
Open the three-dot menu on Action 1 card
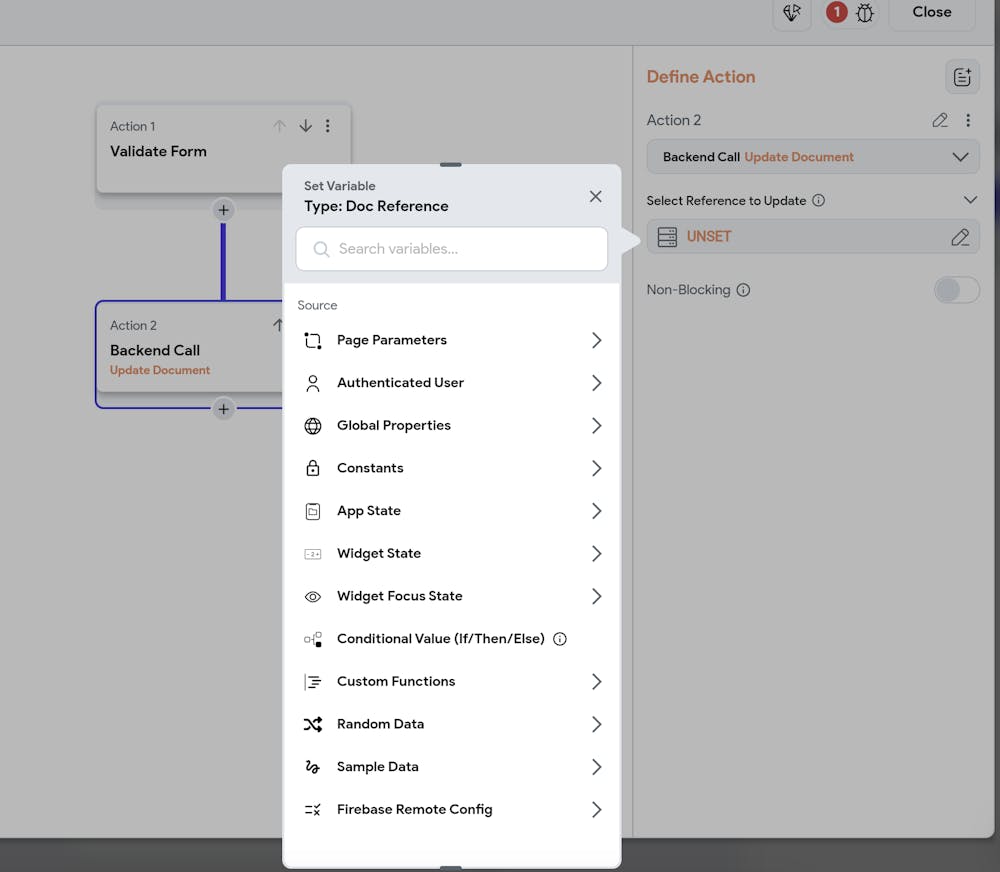pos(328,126)
